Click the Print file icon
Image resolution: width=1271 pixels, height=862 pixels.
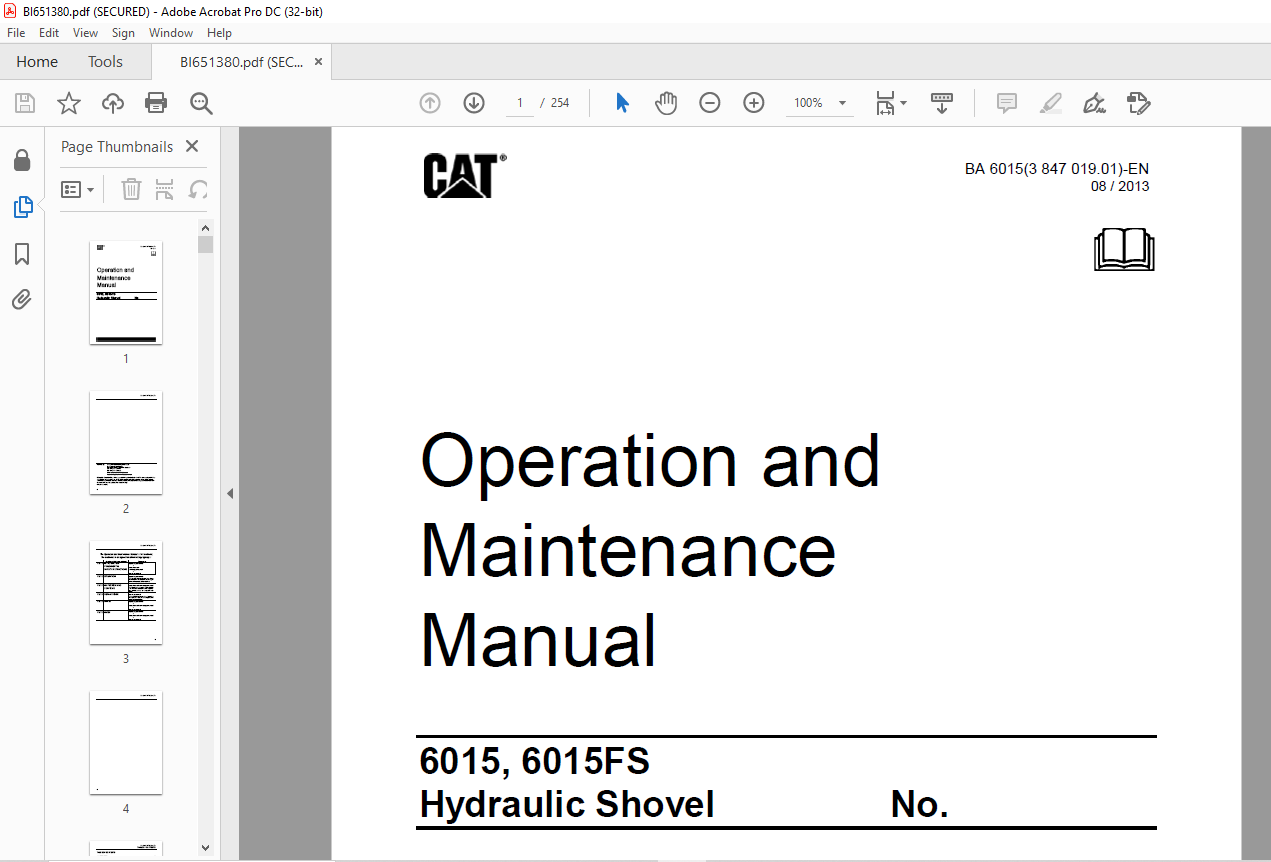click(x=155, y=103)
